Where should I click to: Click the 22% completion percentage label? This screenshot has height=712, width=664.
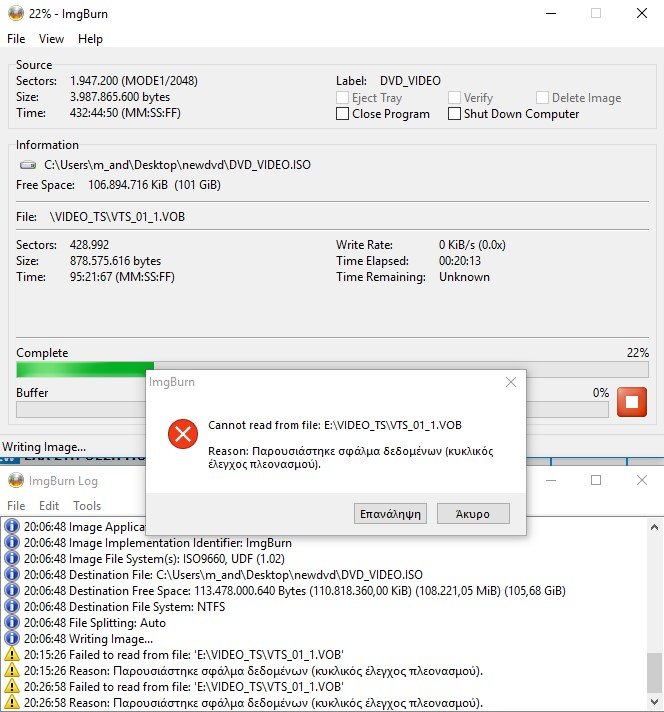(x=638, y=353)
